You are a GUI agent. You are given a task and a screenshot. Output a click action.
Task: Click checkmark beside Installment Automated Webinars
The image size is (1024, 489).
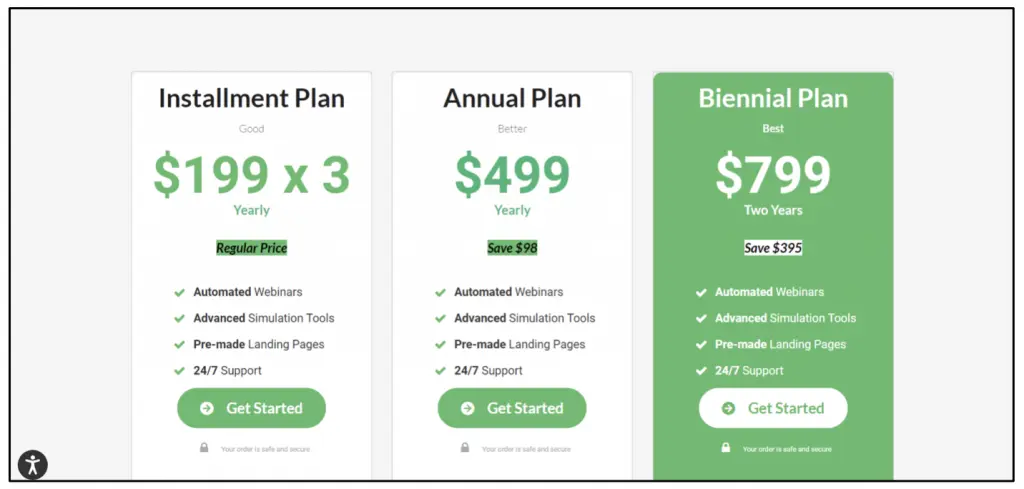179,292
